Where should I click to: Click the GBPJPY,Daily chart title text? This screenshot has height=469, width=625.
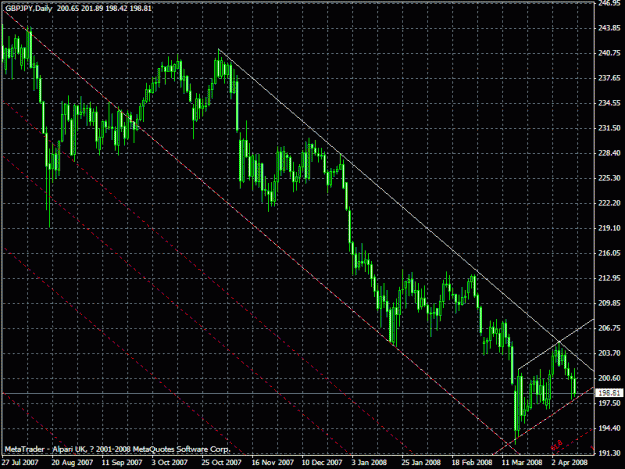(x=28, y=8)
